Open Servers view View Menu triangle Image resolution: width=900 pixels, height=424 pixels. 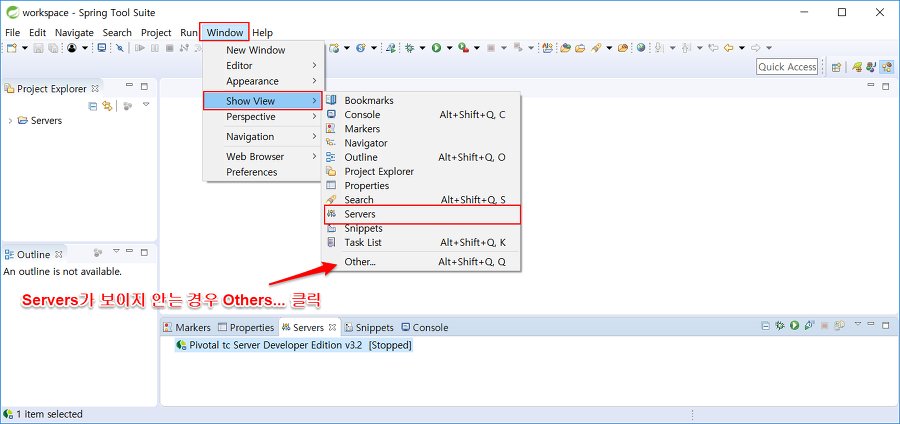(858, 324)
